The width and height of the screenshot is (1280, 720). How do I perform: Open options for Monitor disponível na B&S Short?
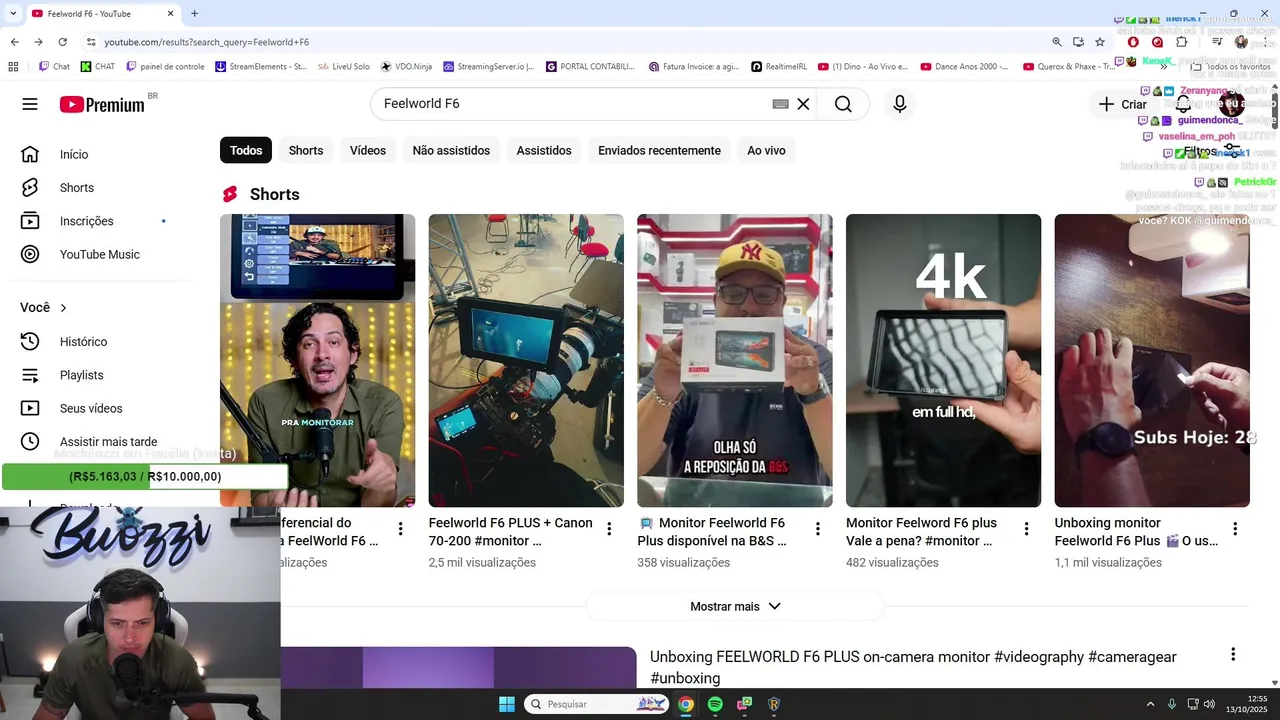coord(818,529)
